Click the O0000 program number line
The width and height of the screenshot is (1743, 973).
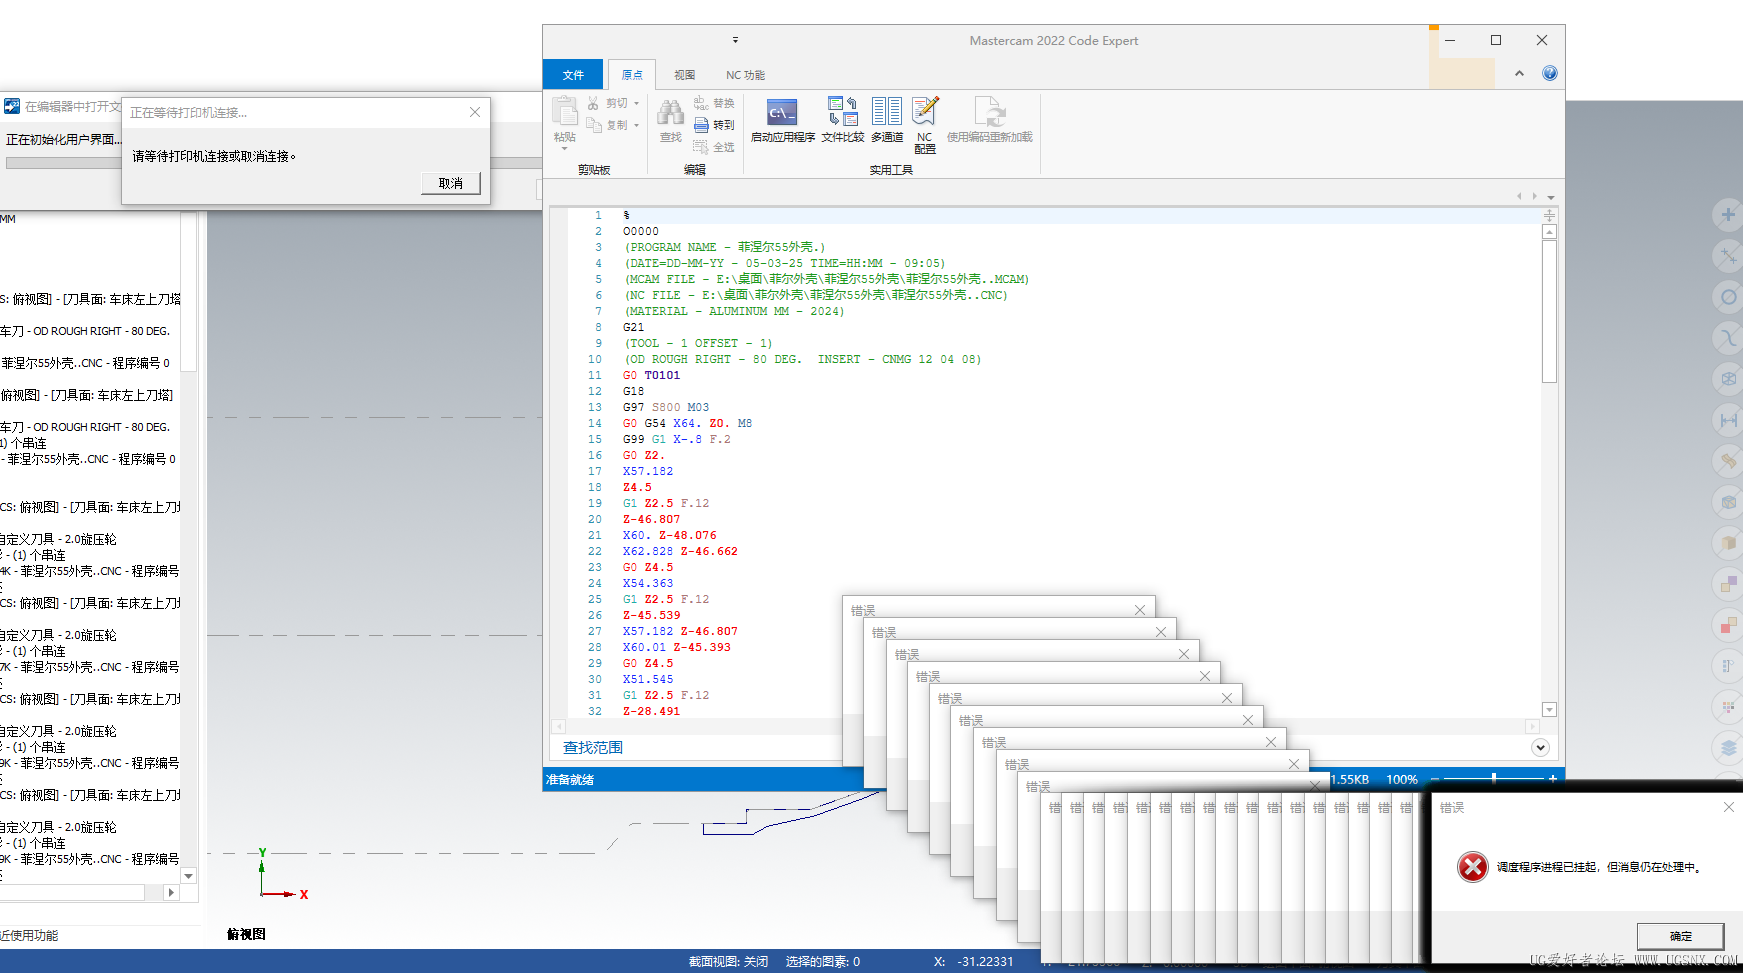(x=641, y=231)
